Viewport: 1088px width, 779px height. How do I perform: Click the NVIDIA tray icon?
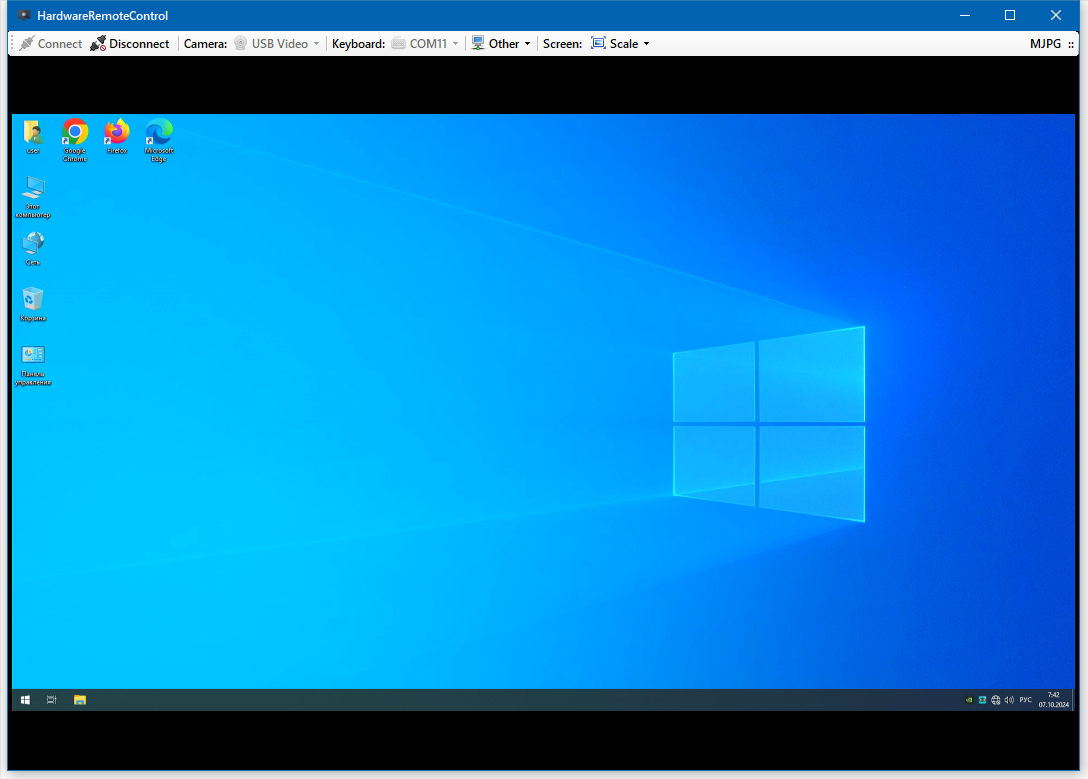(x=969, y=700)
